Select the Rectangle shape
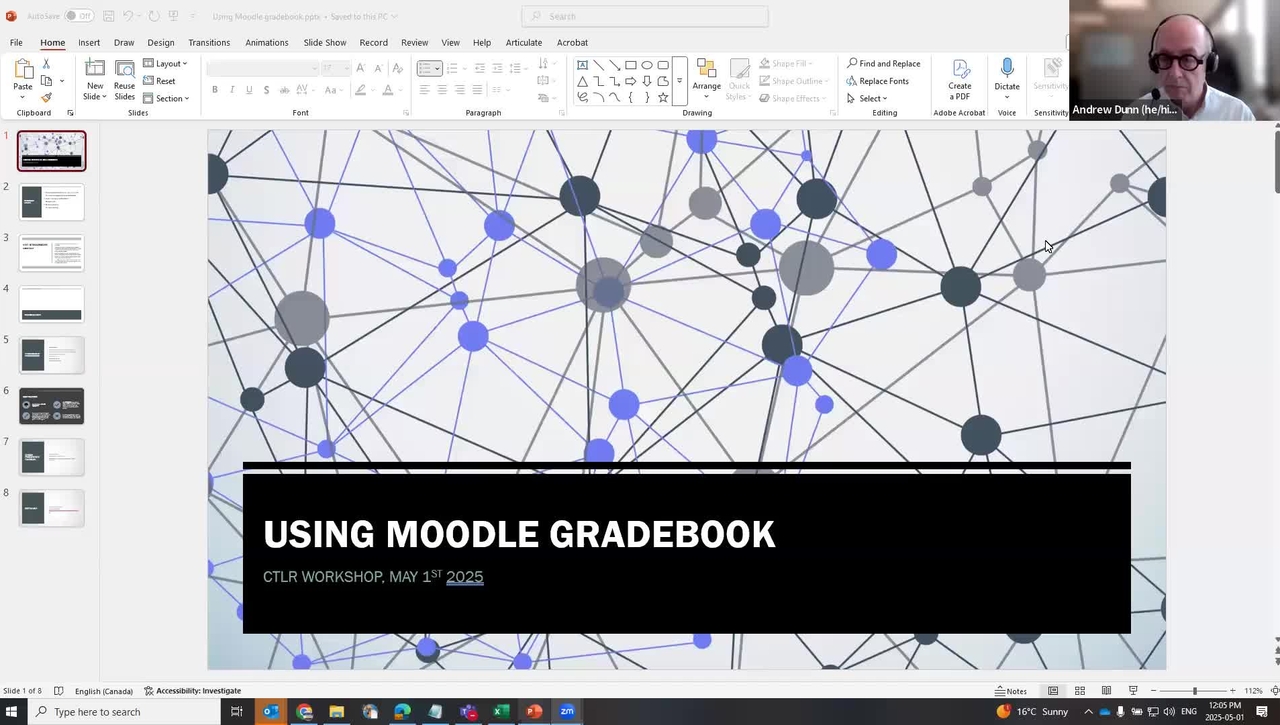Screen dimensions: 1280x725 (x=630, y=65)
